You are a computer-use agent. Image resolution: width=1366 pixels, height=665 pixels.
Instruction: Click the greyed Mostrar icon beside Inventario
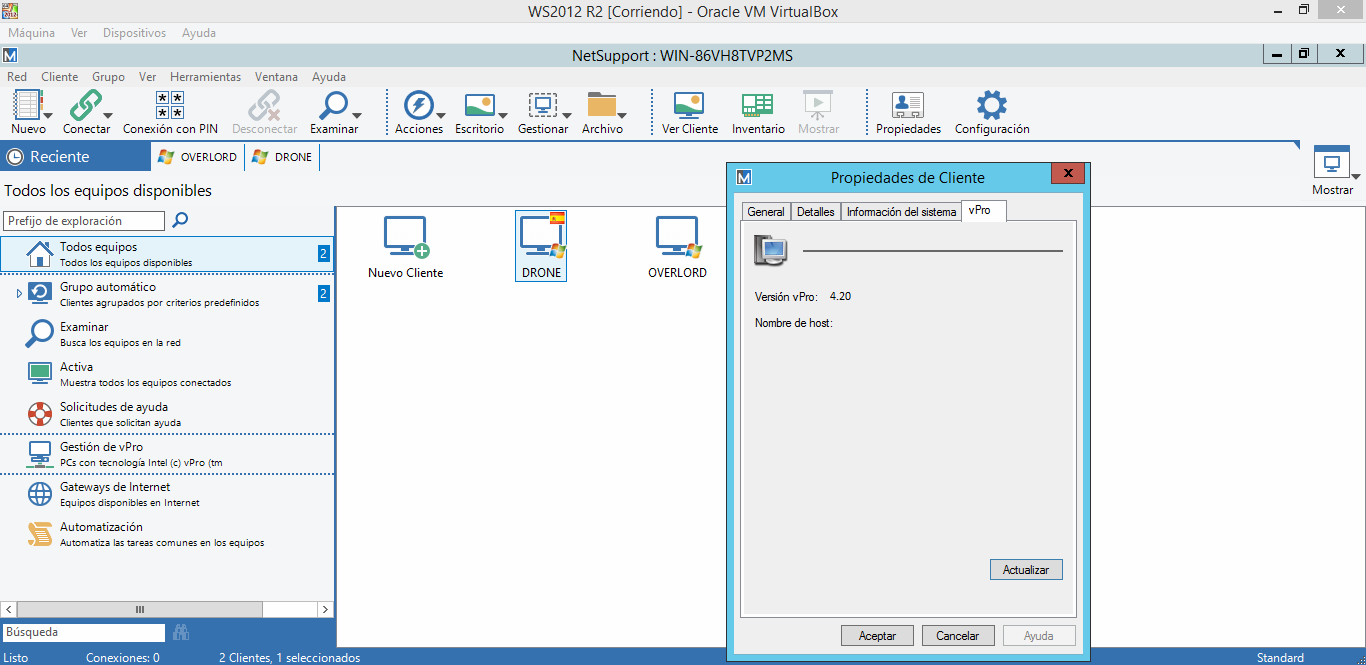(x=818, y=105)
